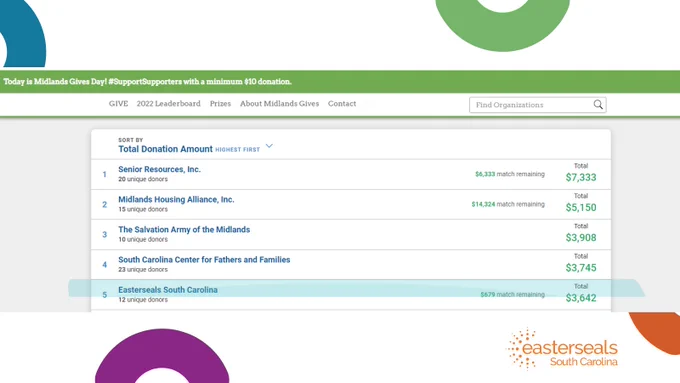Open the 2022 Leaderboard page
The height and width of the screenshot is (383, 680).
coord(169,104)
